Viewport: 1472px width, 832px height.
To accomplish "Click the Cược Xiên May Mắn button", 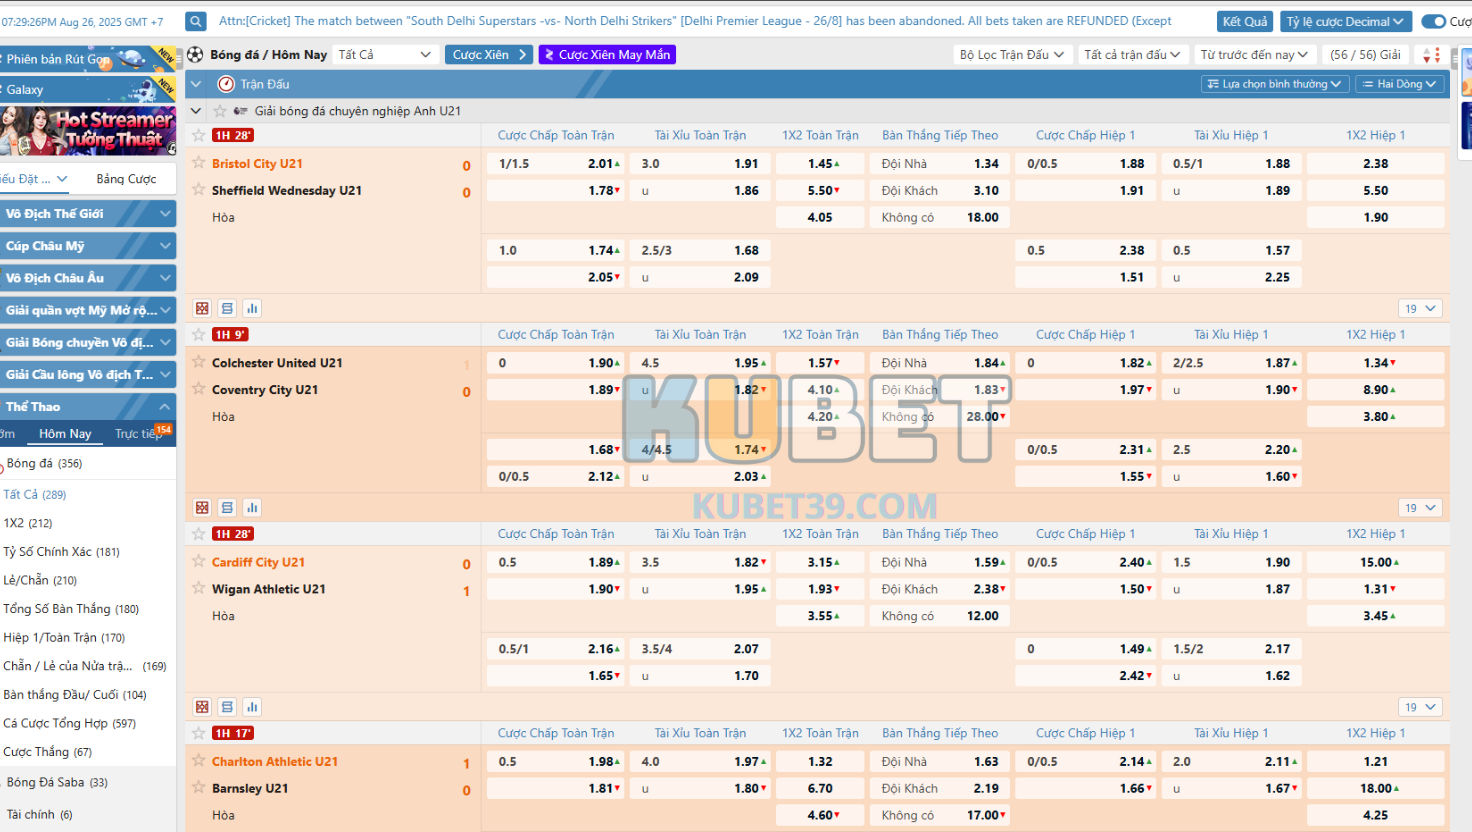I will click(x=607, y=55).
